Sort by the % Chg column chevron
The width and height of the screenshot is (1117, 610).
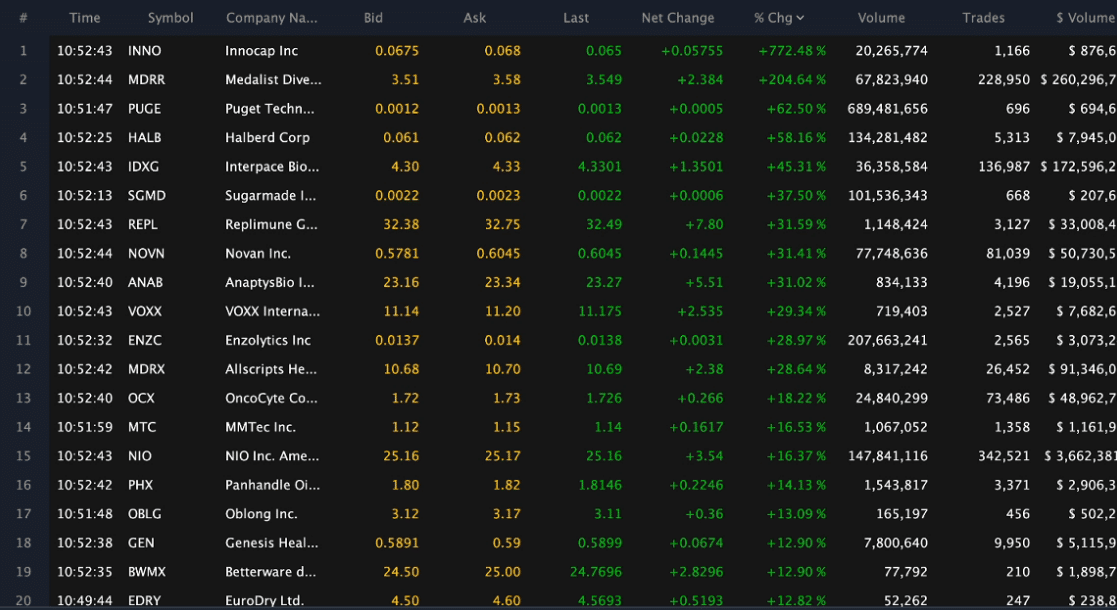tap(800, 19)
